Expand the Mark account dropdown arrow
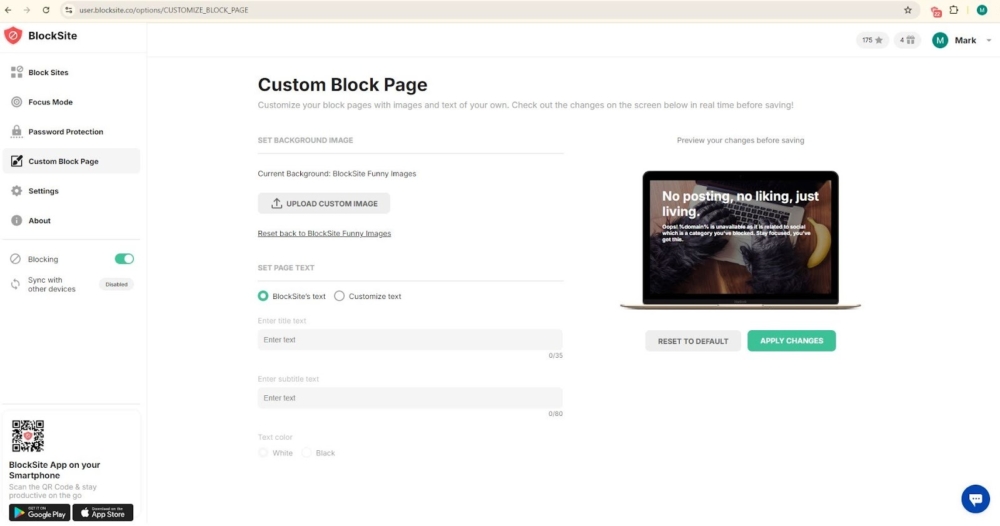This screenshot has height=526, width=1000. (x=989, y=40)
